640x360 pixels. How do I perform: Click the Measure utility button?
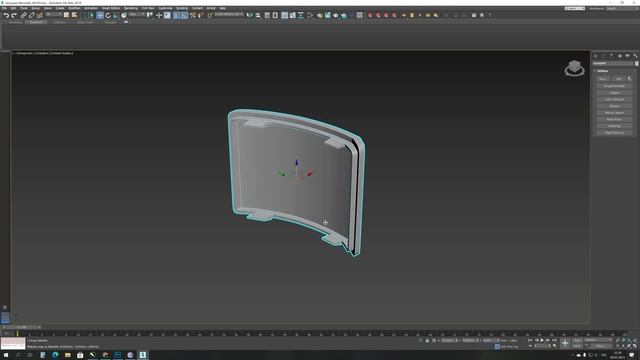click(614, 106)
